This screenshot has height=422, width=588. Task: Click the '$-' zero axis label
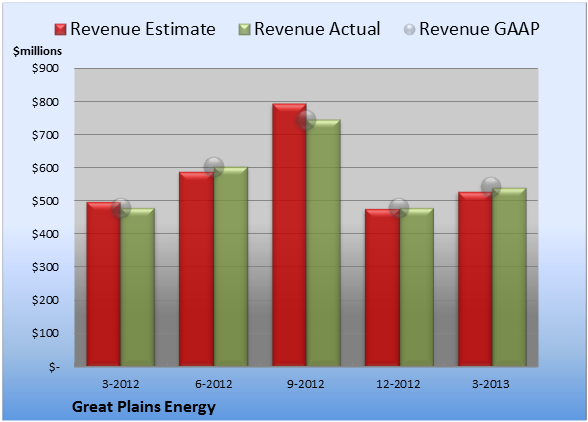pyautogui.click(x=54, y=366)
